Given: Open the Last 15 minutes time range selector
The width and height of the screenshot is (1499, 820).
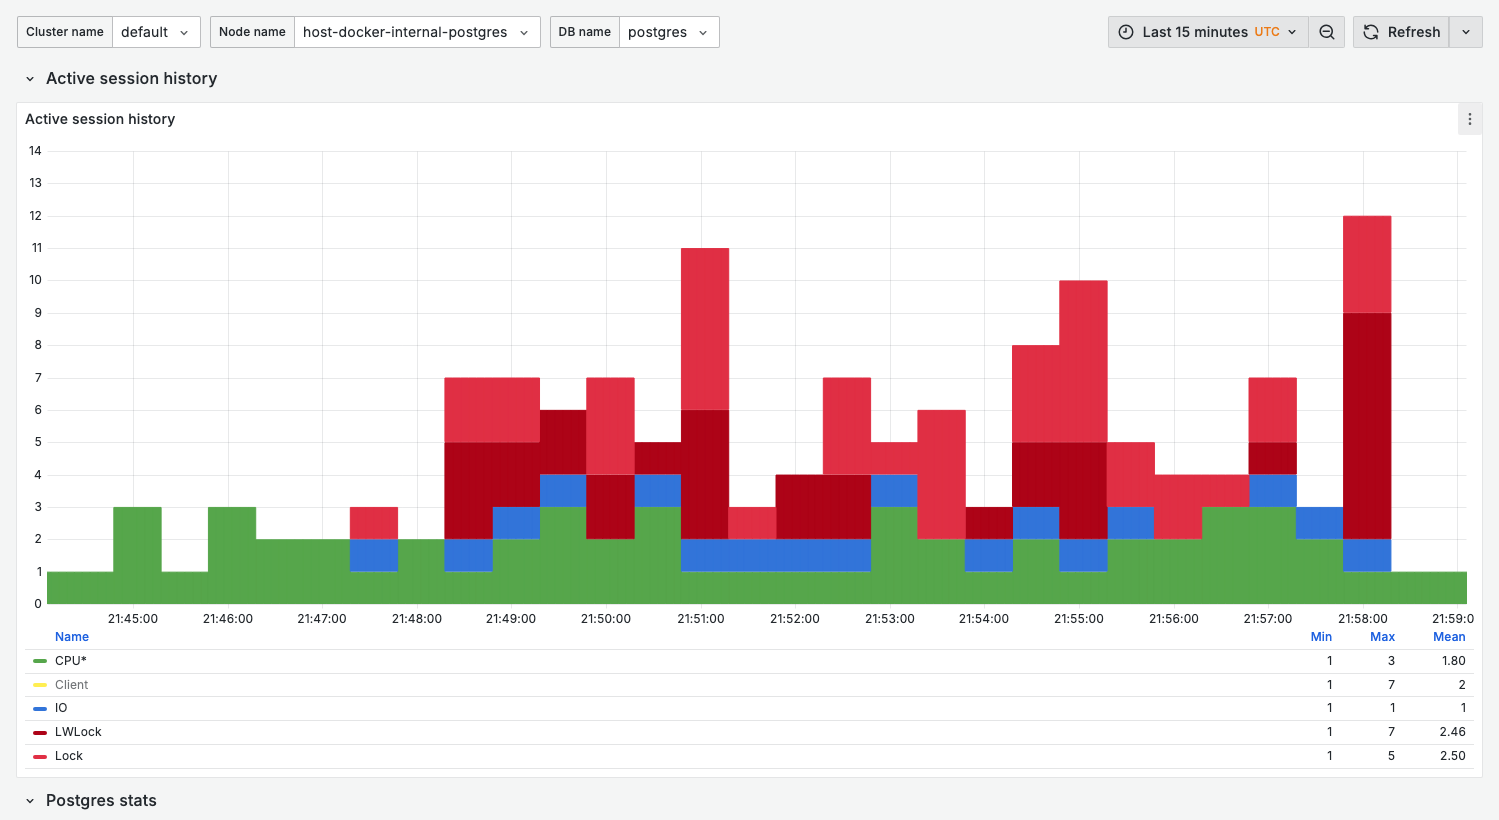Looking at the screenshot, I should point(1208,31).
